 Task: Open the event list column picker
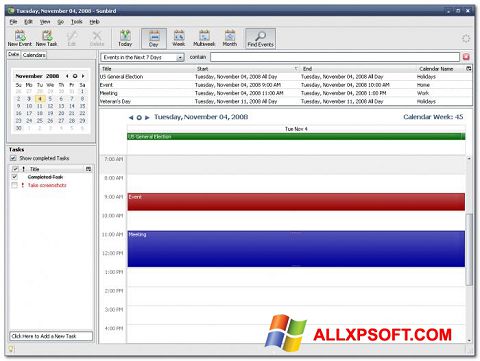click(469, 69)
